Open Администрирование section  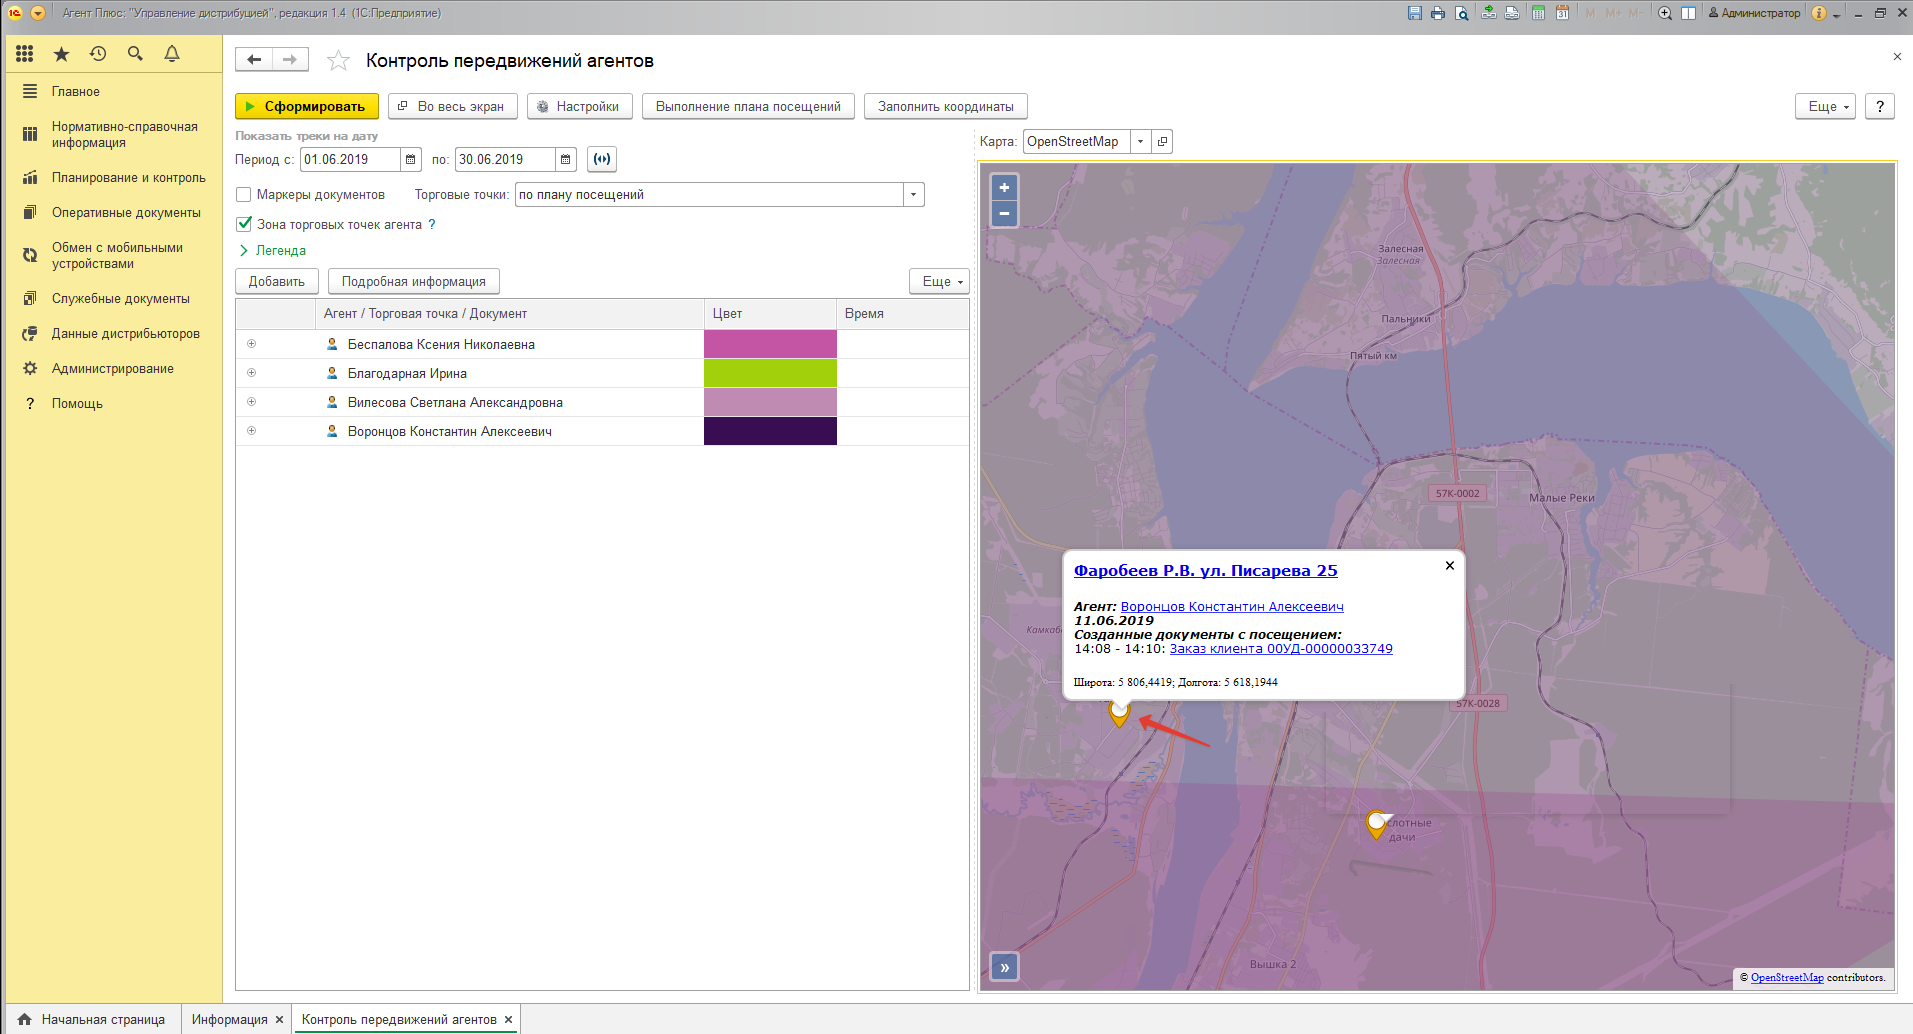[x=114, y=369]
